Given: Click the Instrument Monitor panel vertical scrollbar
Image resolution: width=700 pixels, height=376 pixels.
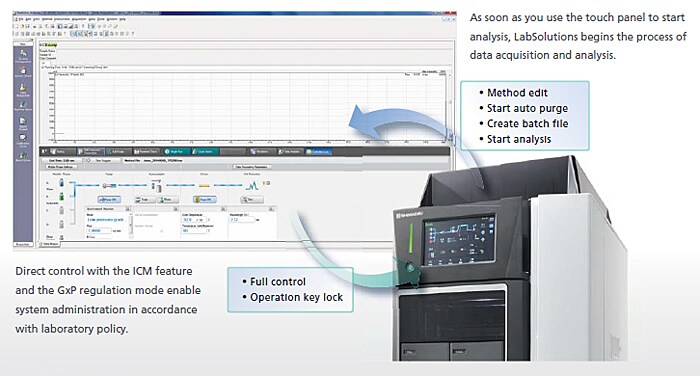Looking at the screenshot, I should 131,223.
